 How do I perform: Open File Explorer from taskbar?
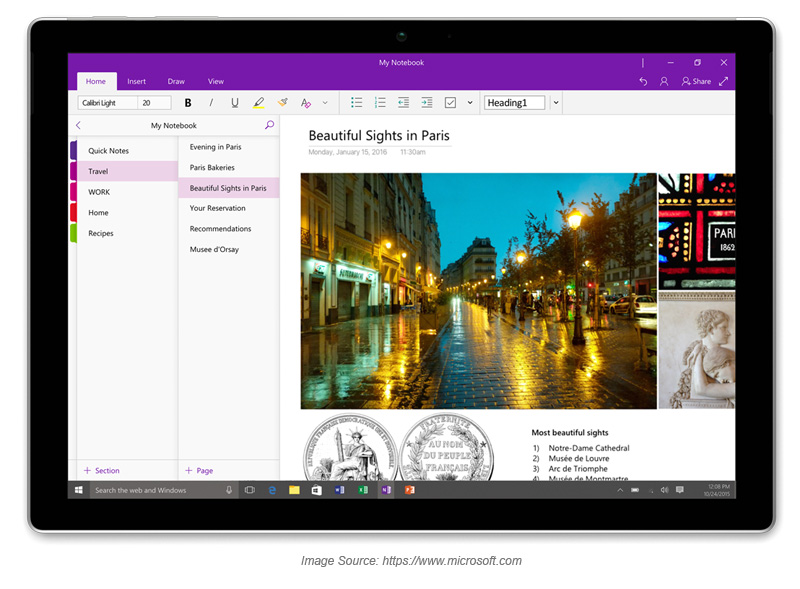click(x=294, y=490)
